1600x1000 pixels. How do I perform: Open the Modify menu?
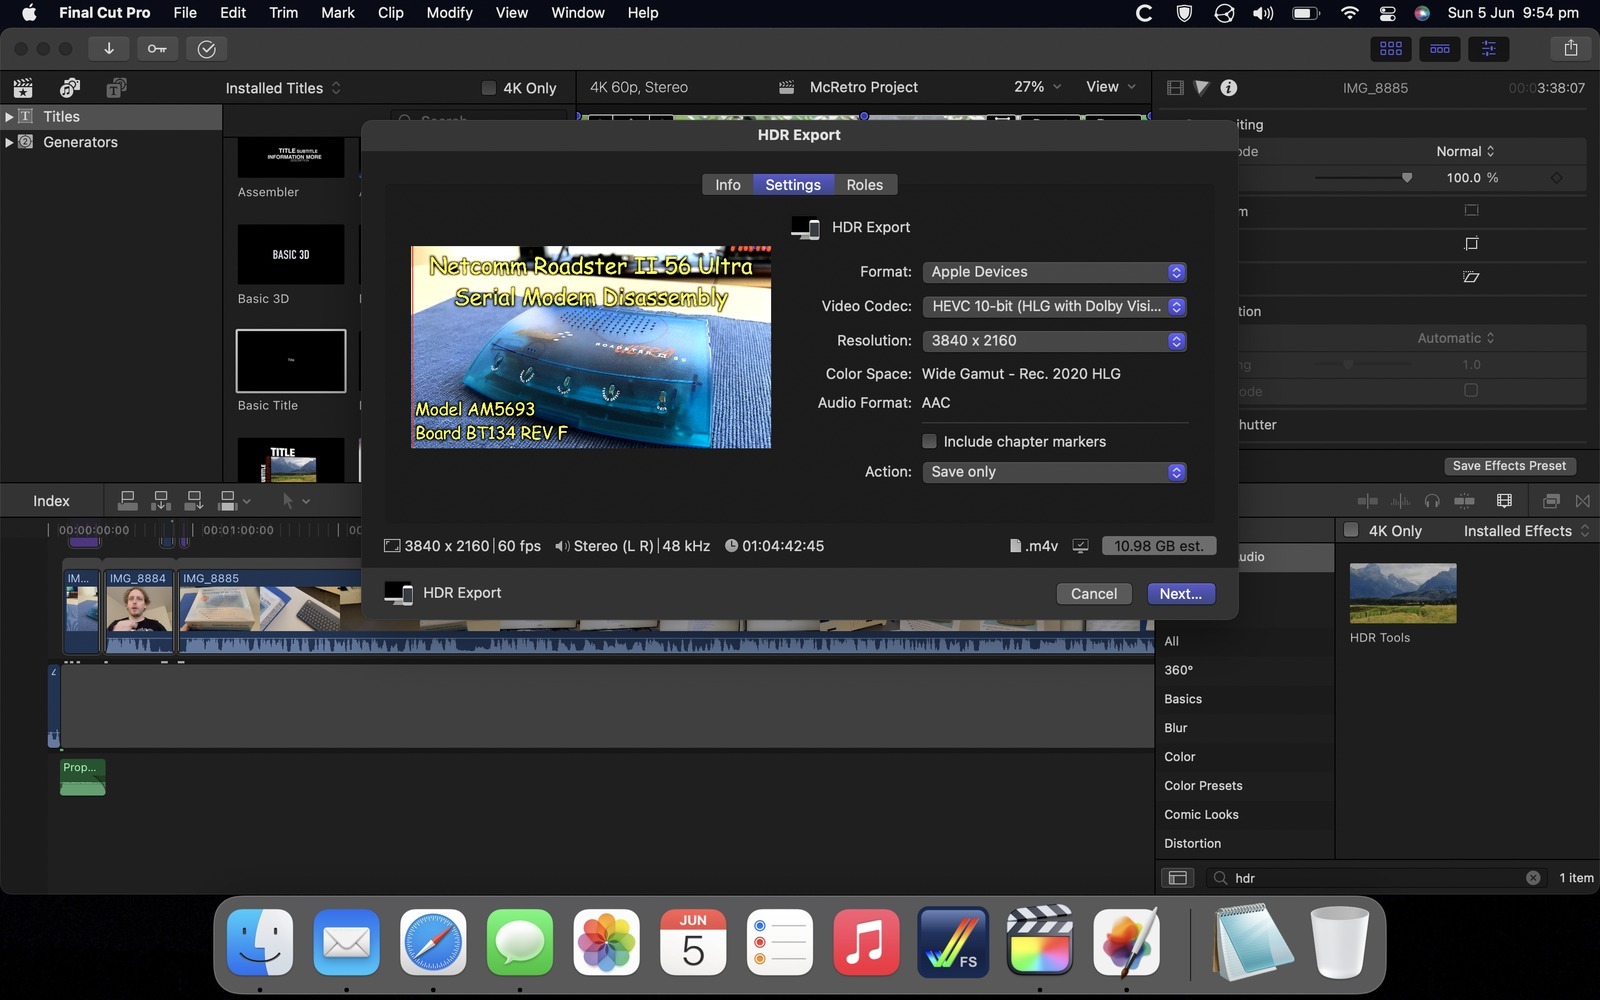click(449, 13)
